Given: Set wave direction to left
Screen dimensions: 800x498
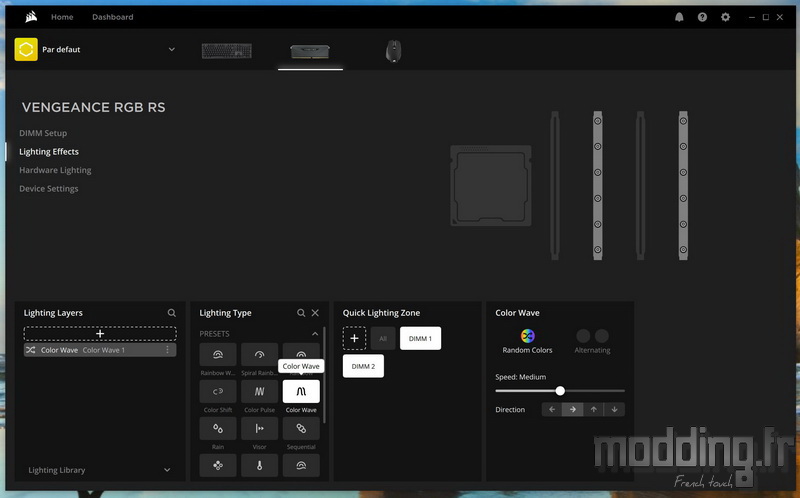Looking at the screenshot, I should point(552,409).
